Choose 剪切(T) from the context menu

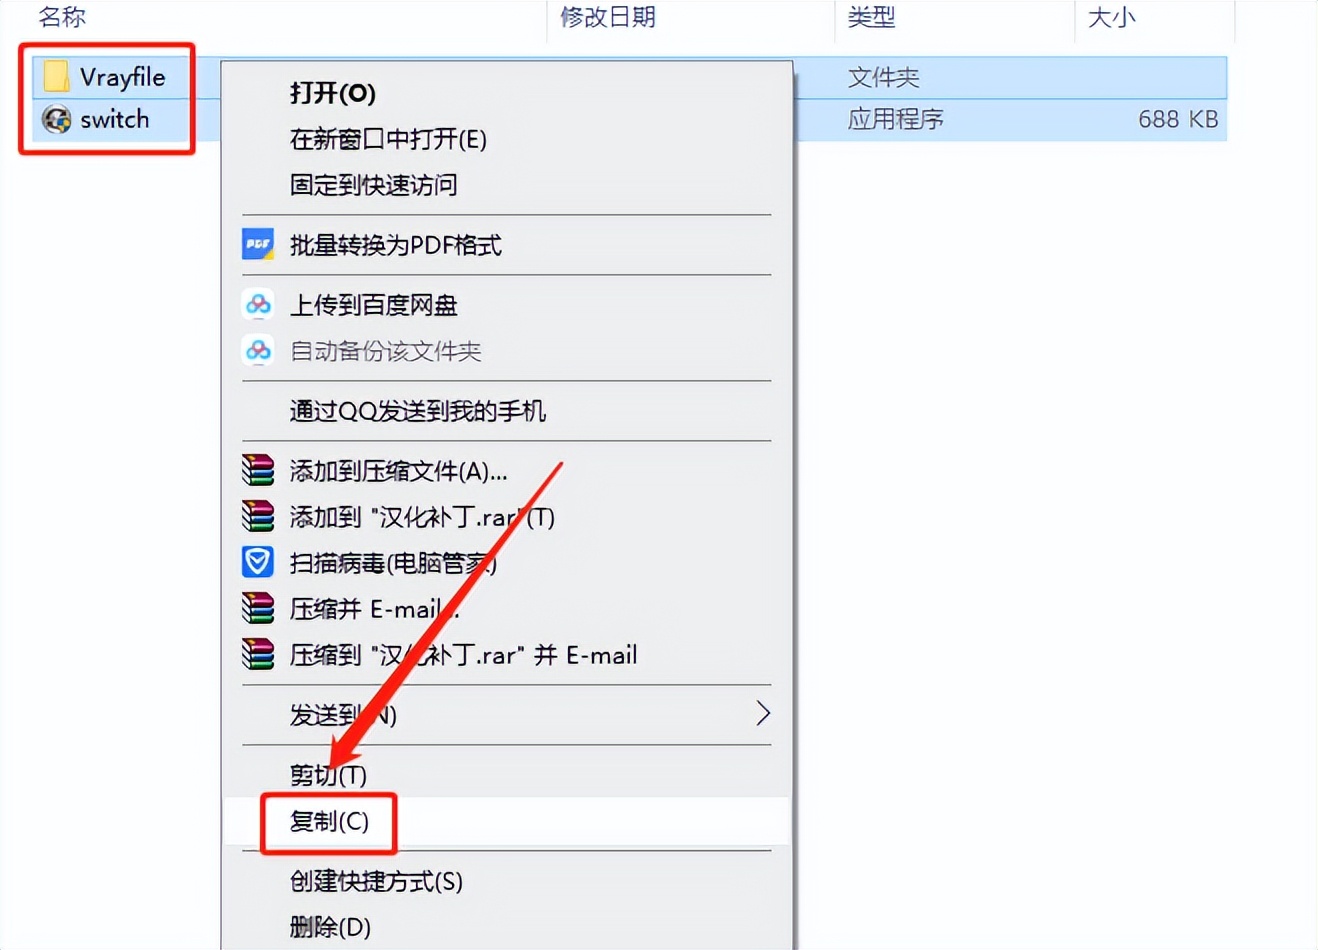pyautogui.click(x=328, y=775)
